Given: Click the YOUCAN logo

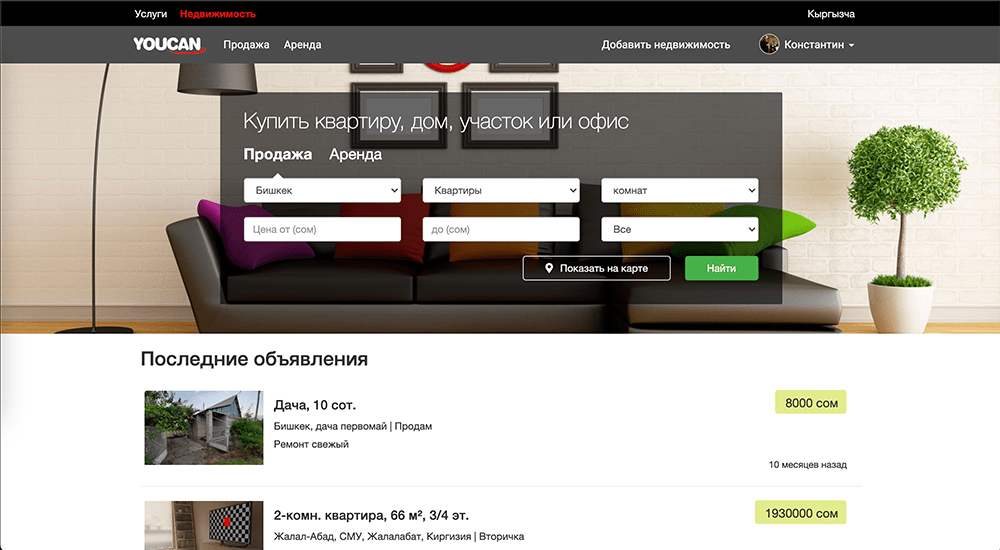Looking at the screenshot, I should [169, 45].
